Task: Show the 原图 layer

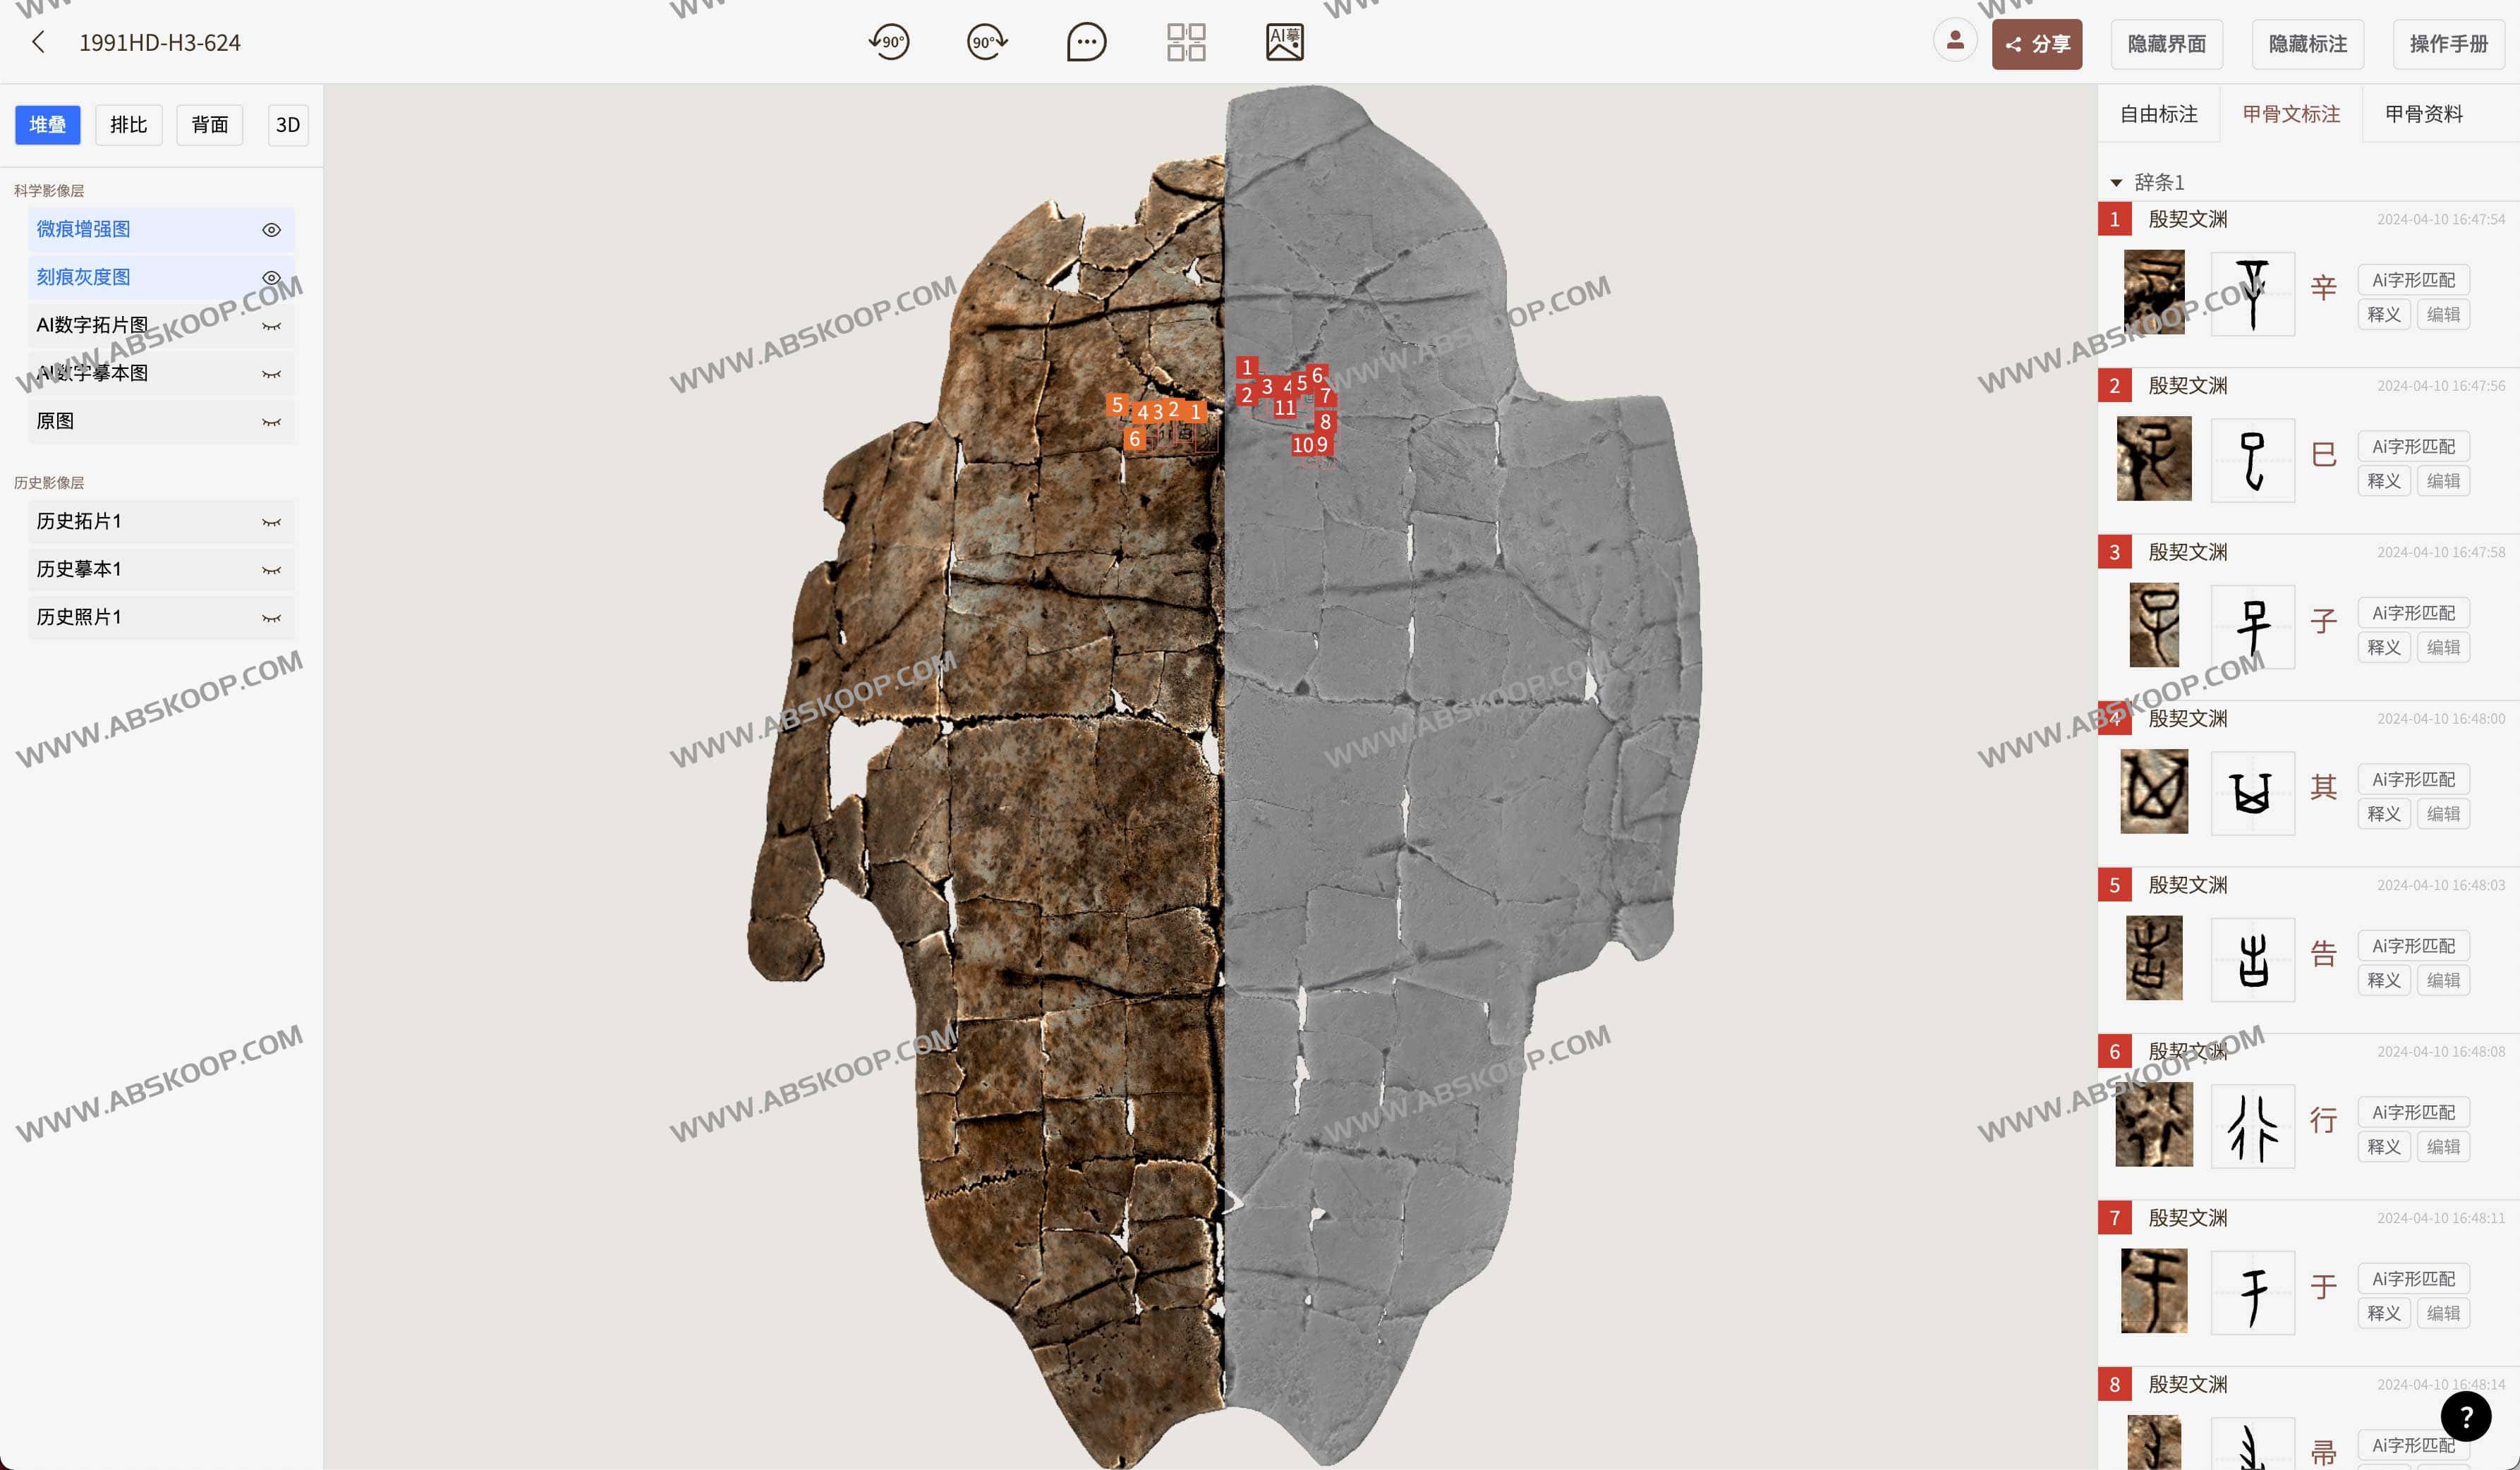Action: point(271,422)
